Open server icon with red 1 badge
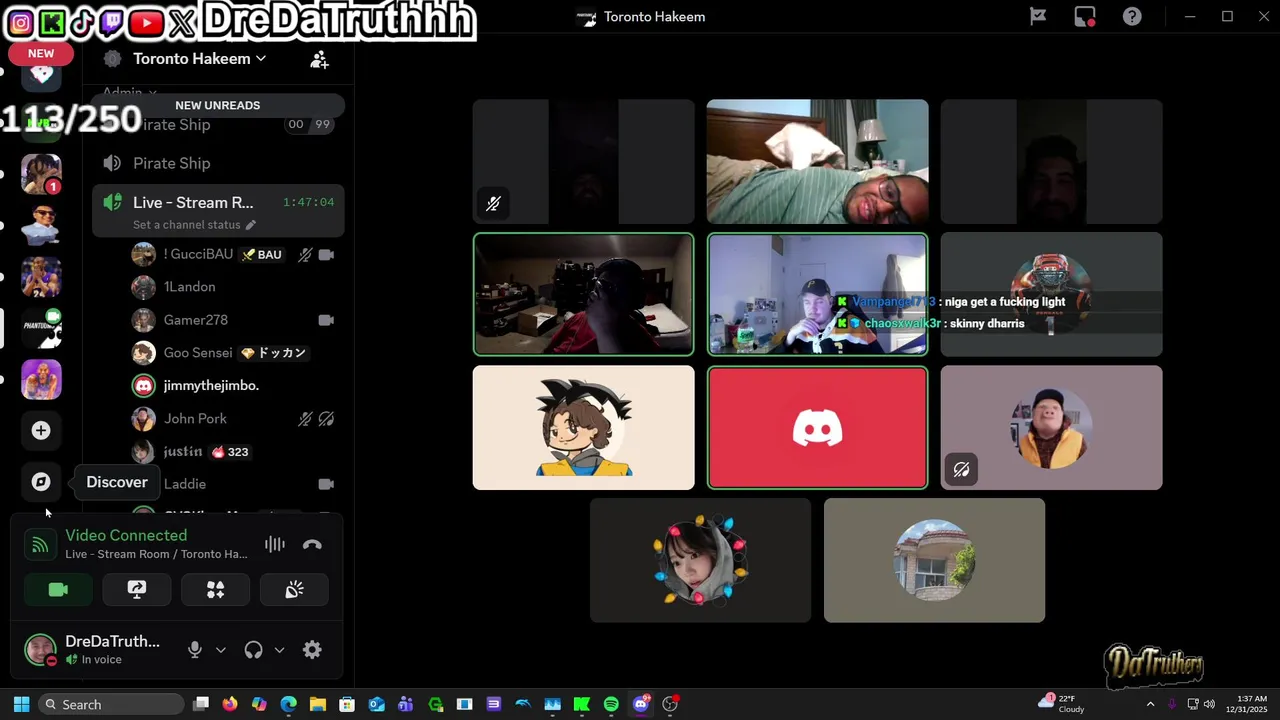The width and height of the screenshot is (1280, 720). coord(41,174)
